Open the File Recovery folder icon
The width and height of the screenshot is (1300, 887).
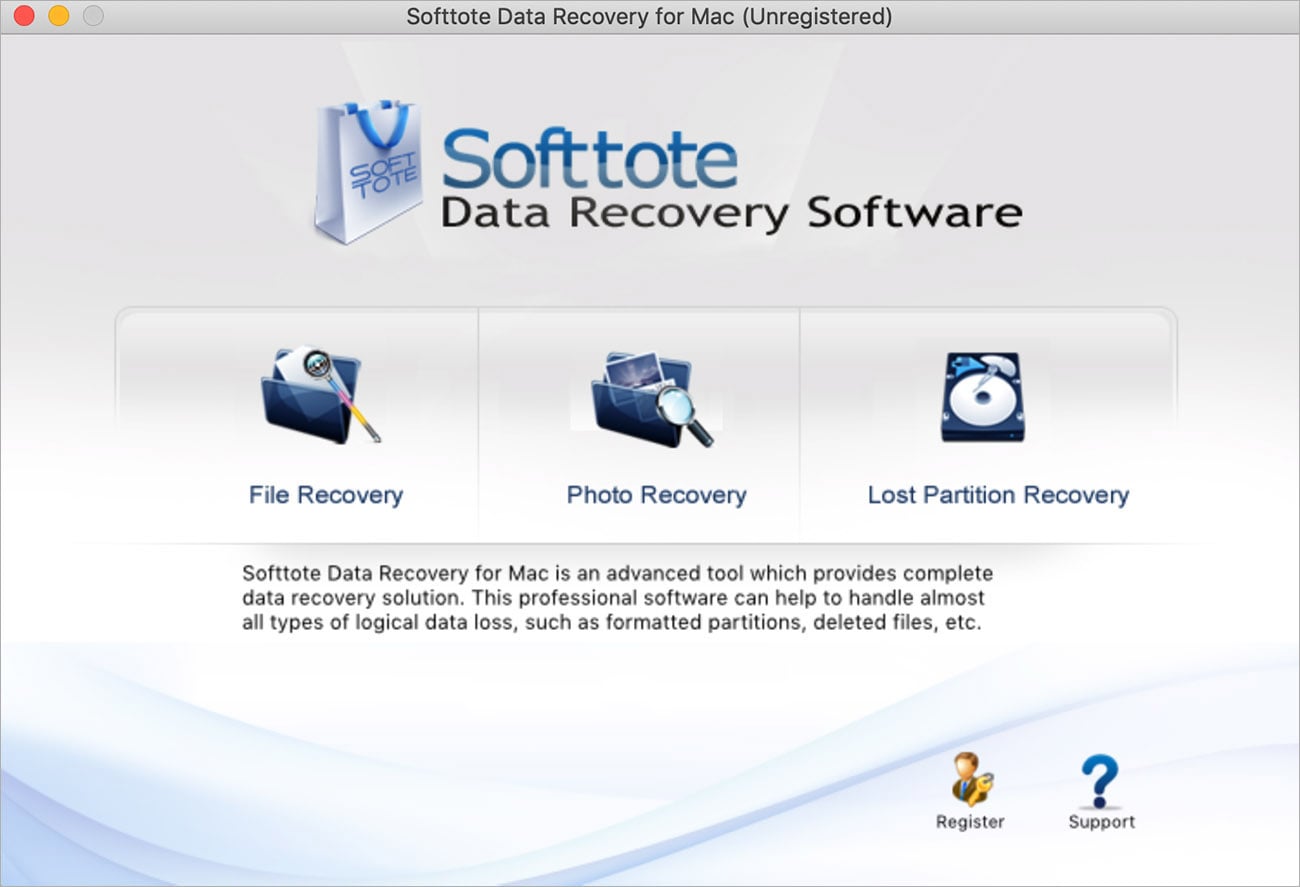tap(320, 397)
